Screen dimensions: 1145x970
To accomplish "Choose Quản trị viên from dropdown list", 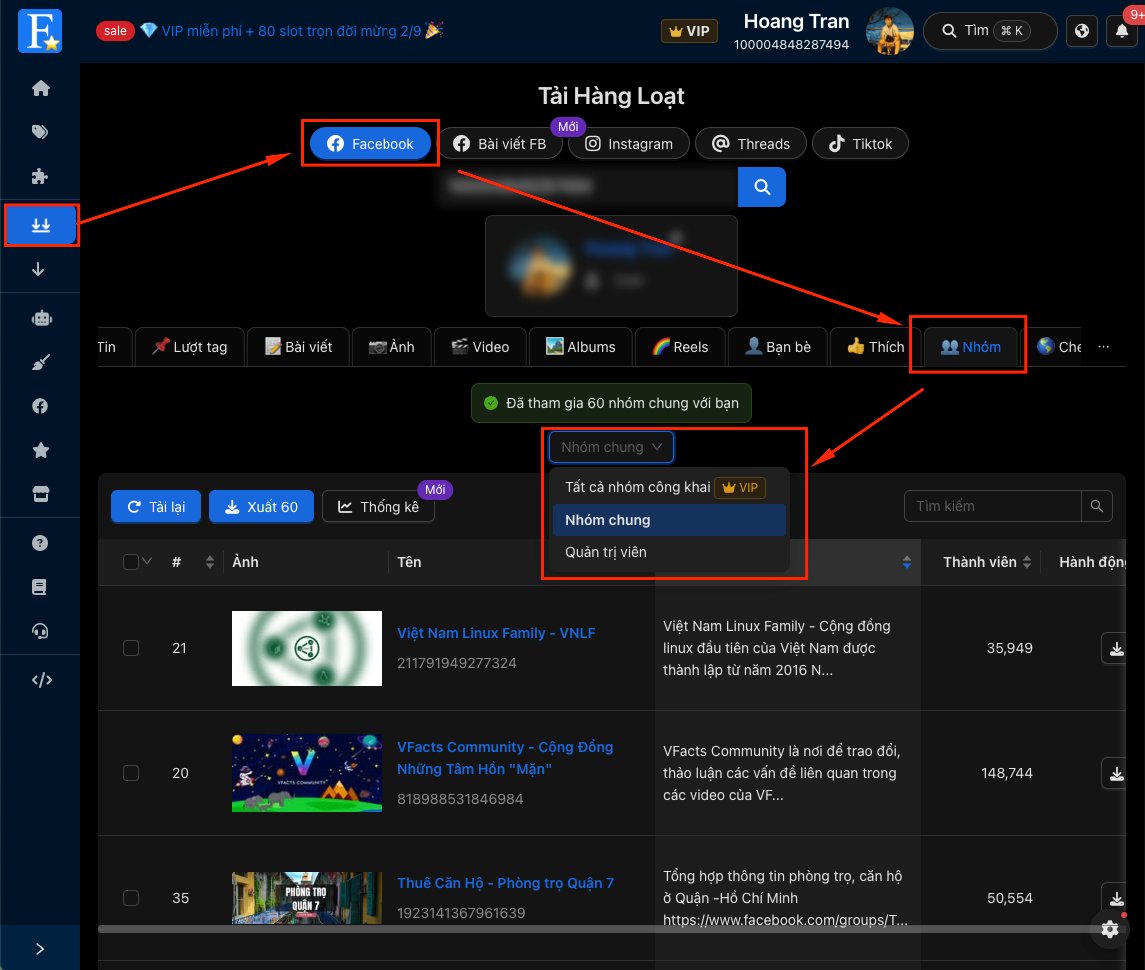I will (x=669, y=552).
